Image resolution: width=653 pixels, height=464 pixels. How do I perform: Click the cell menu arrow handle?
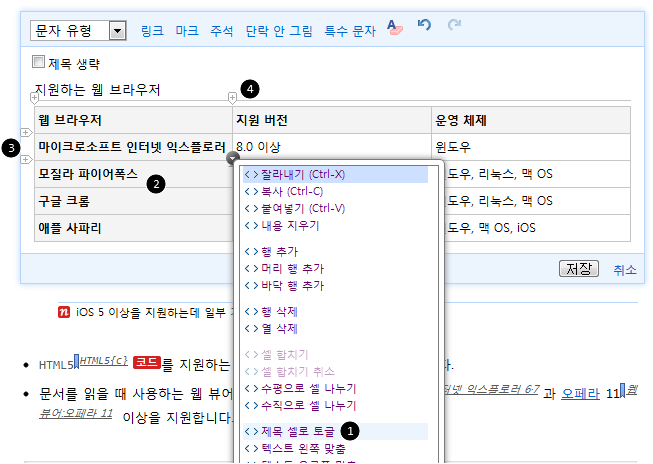point(233,158)
